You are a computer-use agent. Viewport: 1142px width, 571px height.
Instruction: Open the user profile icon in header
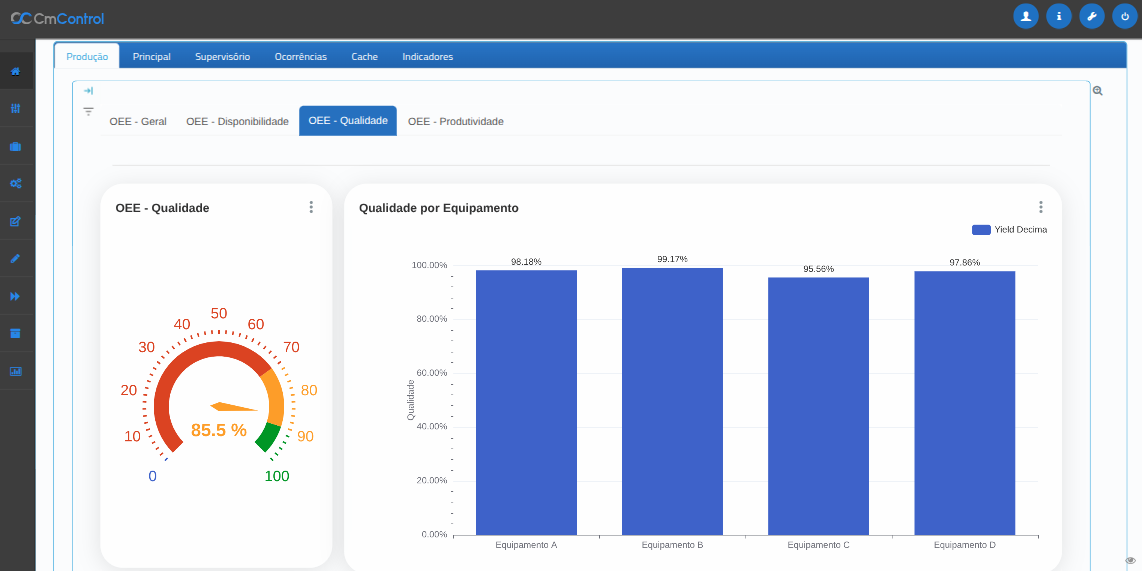tap(1025, 17)
